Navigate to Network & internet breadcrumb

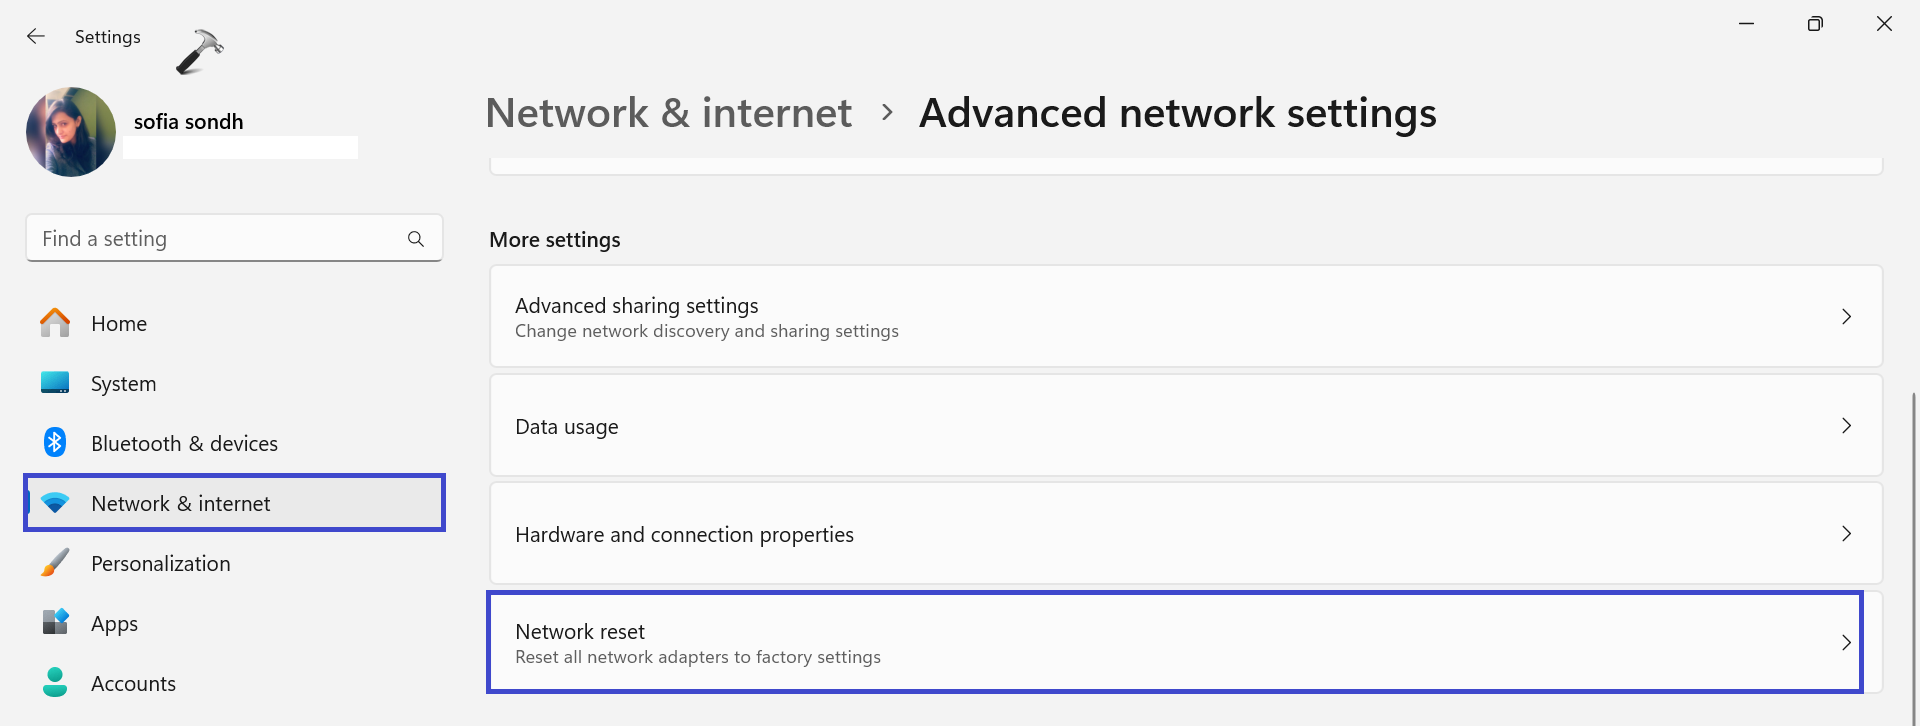coord(668,113)
